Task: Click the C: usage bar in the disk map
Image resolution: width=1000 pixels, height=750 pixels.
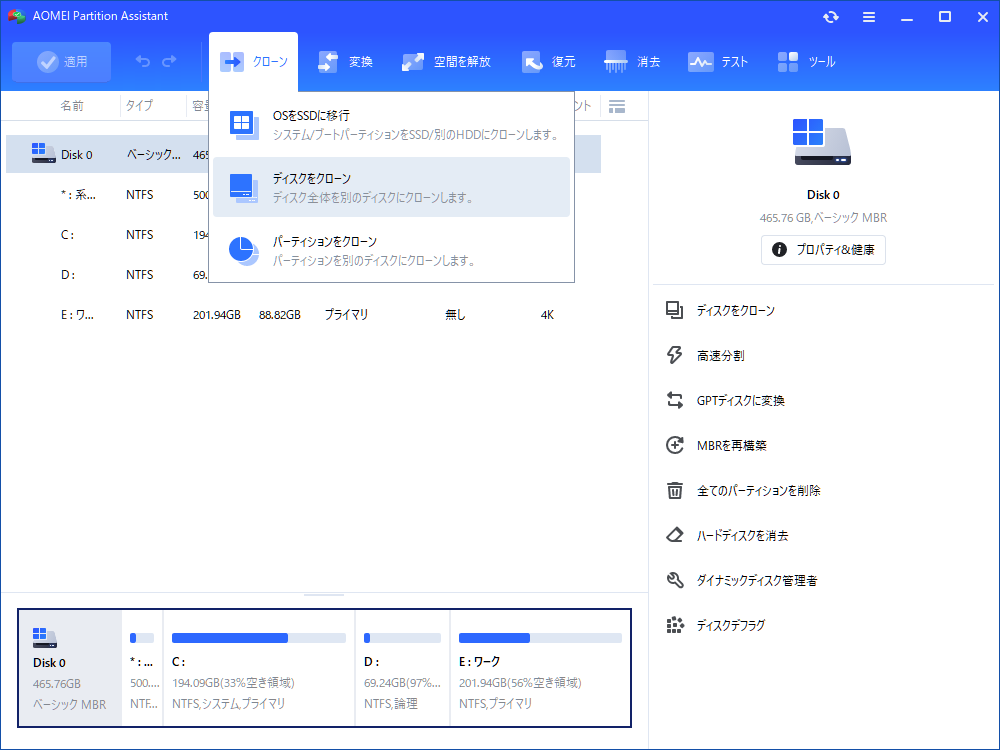Action: (x=259, y=638)
